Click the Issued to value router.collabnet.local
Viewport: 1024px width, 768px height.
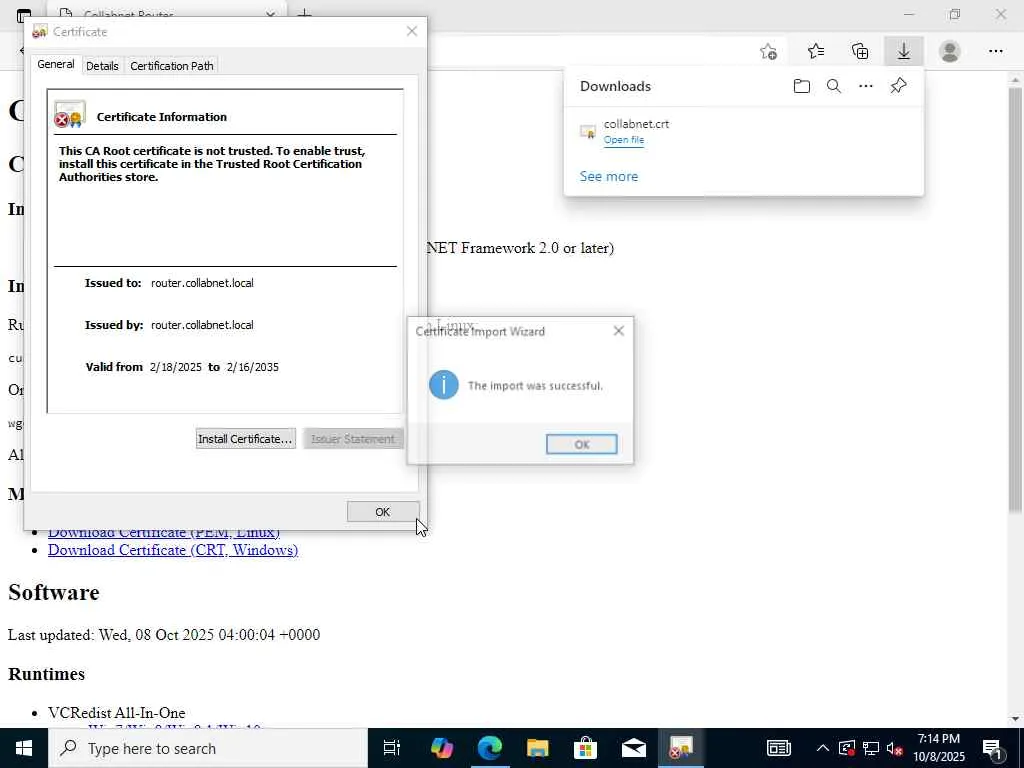[x=202, y=283]
